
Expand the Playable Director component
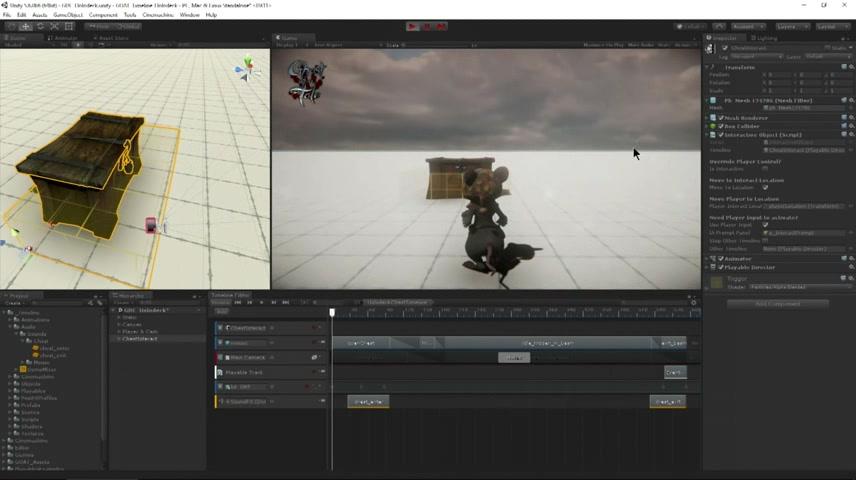(708, 268)
